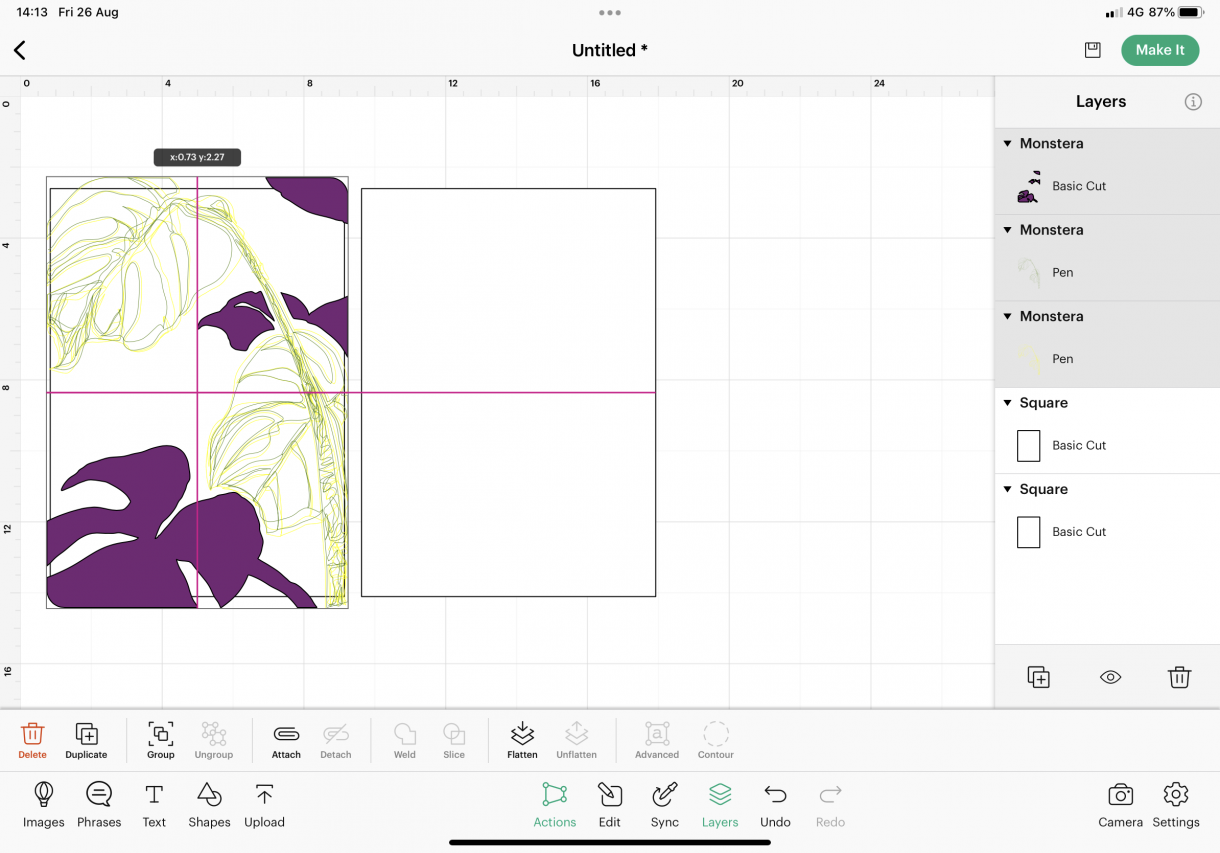The width and height of the screenshot is (1220, 853).
Task: Click the Weld action
Action: click(x=405, y=741)
